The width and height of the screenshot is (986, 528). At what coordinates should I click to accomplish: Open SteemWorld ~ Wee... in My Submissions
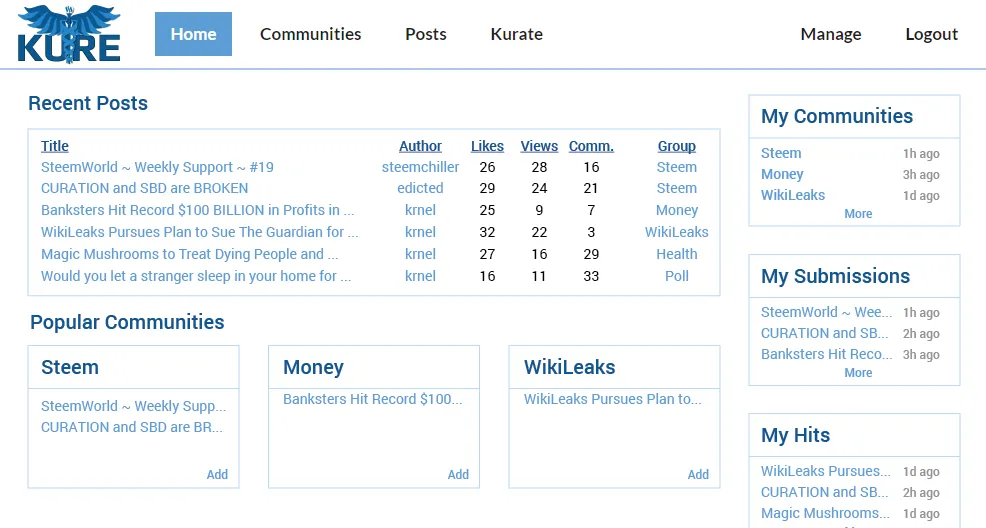point(826,312)
